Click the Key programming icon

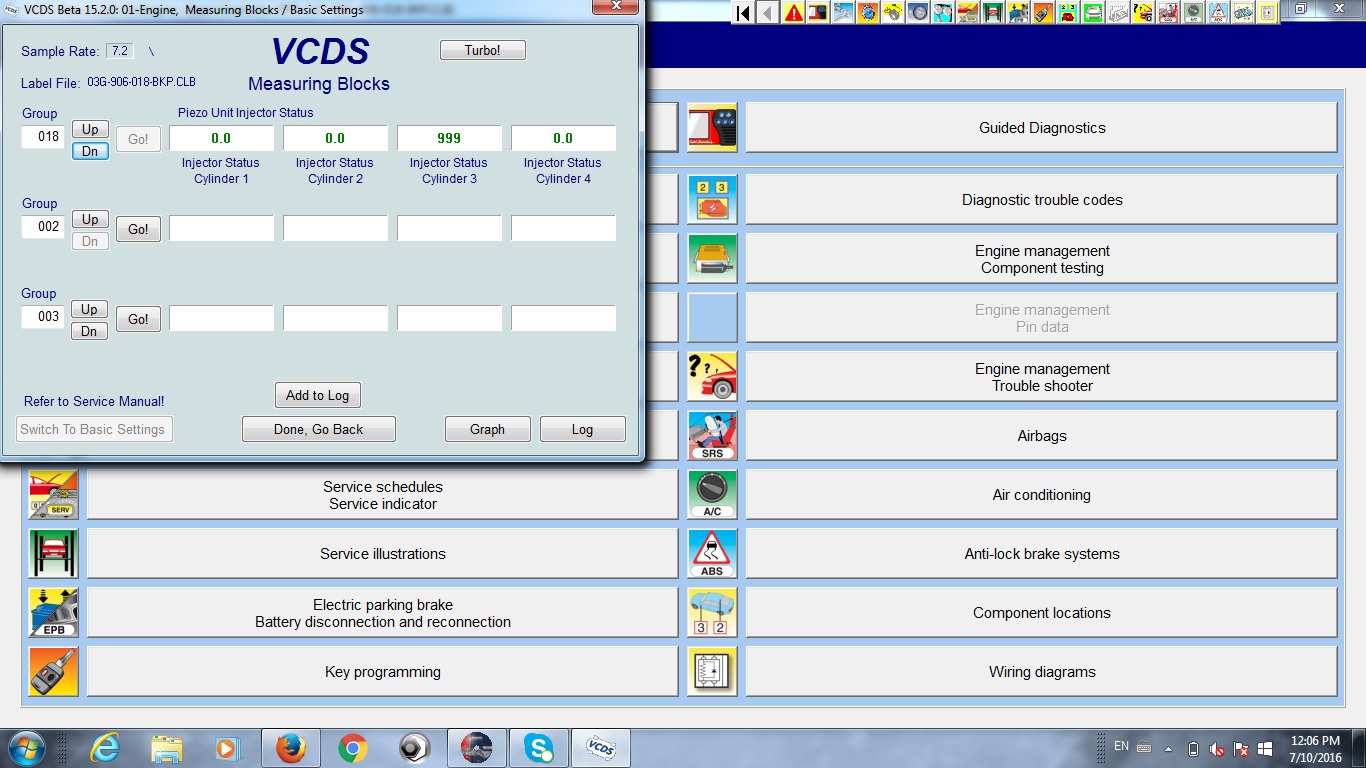tap(53, 672)
